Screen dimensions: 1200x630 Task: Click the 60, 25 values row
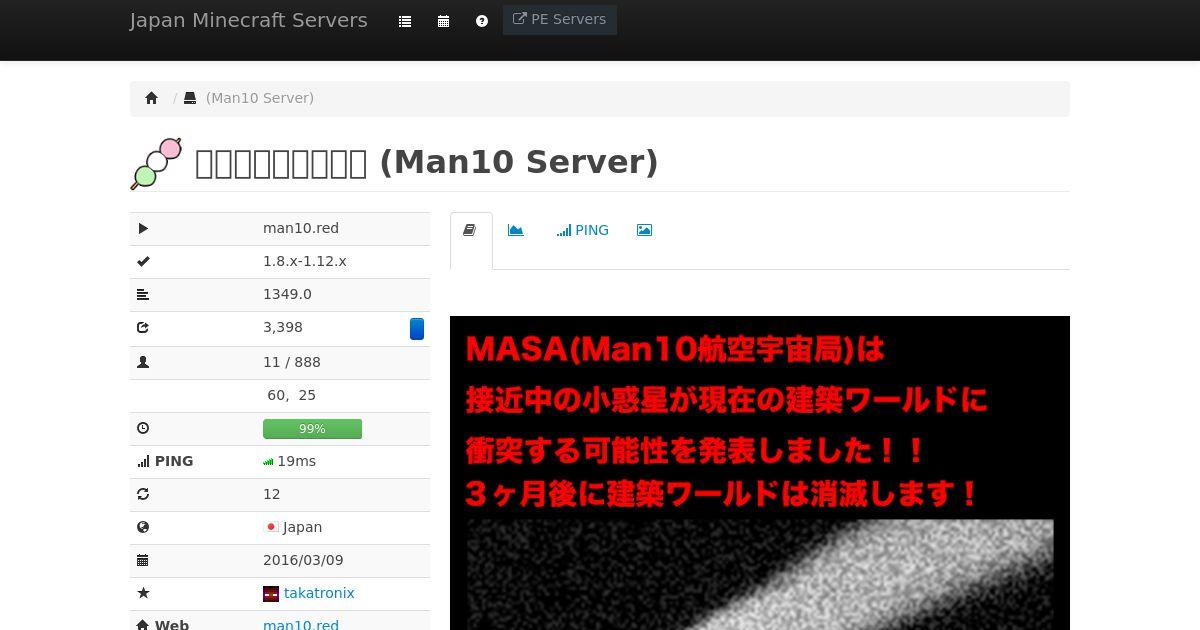coord(280,396)
